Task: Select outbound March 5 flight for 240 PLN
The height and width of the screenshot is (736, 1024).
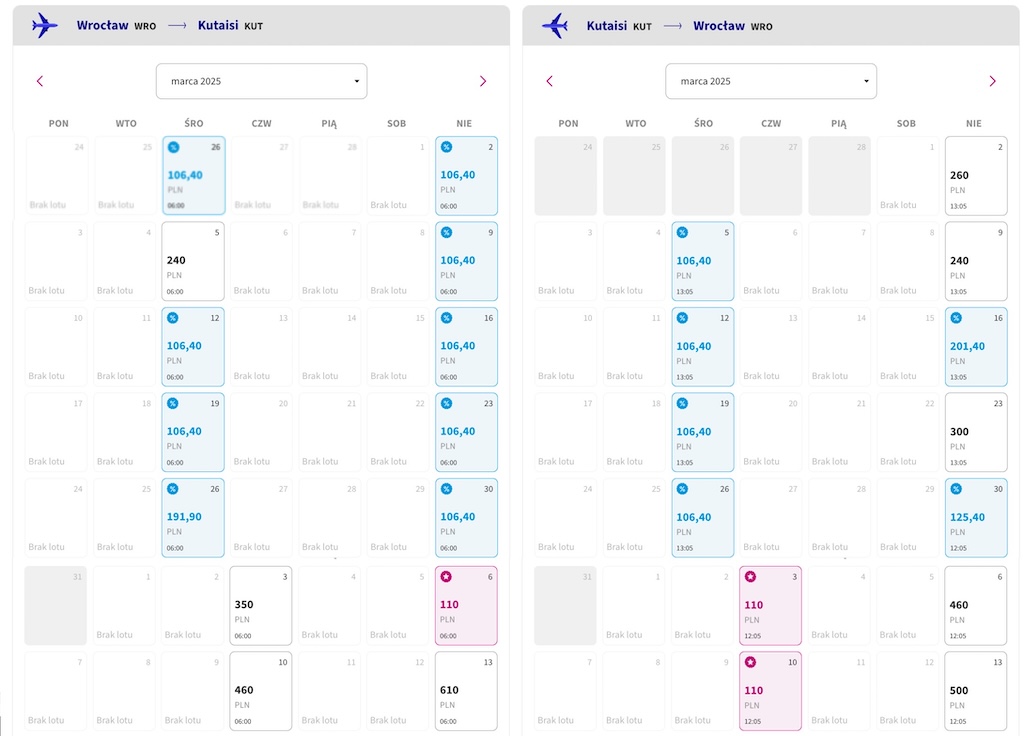Action: (193, 261)
